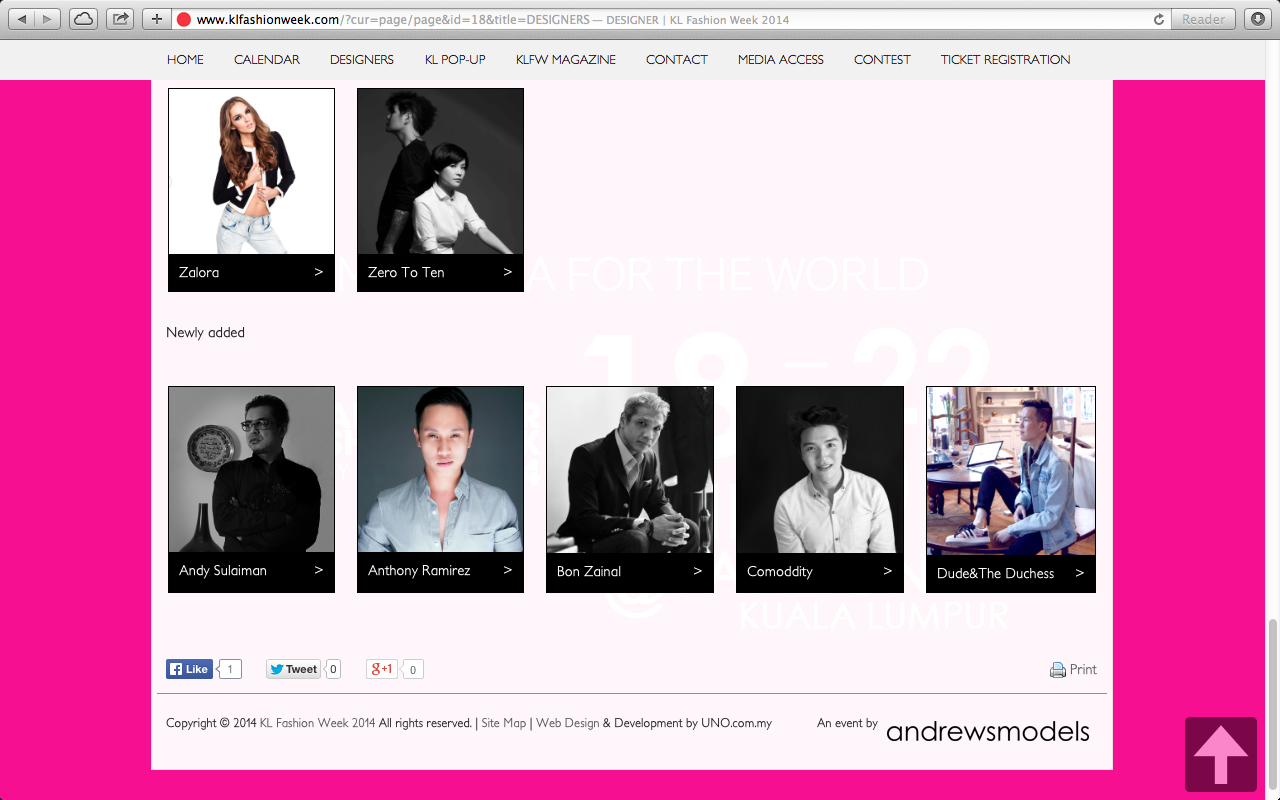Expand Zalora via its arrow chevron

tap(319, 272)
